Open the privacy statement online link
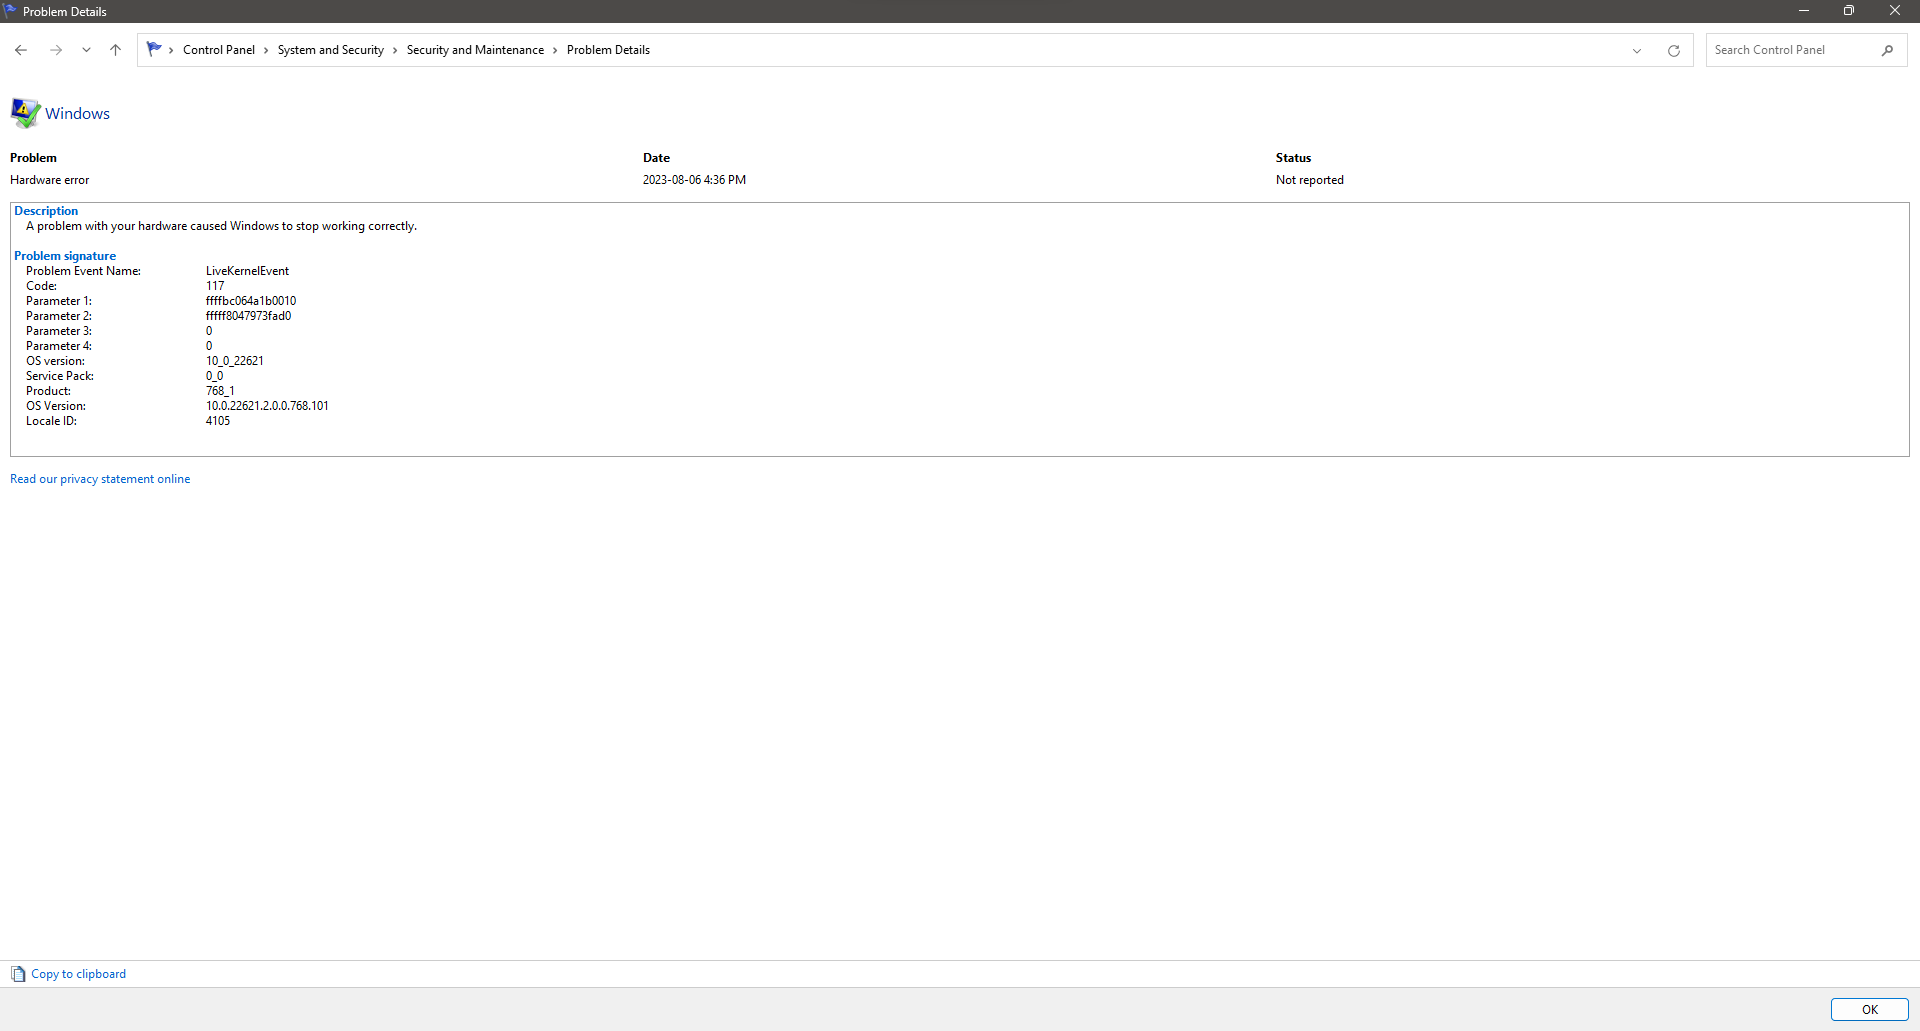Viewport: 1920px width, 1031px height. 100,479
